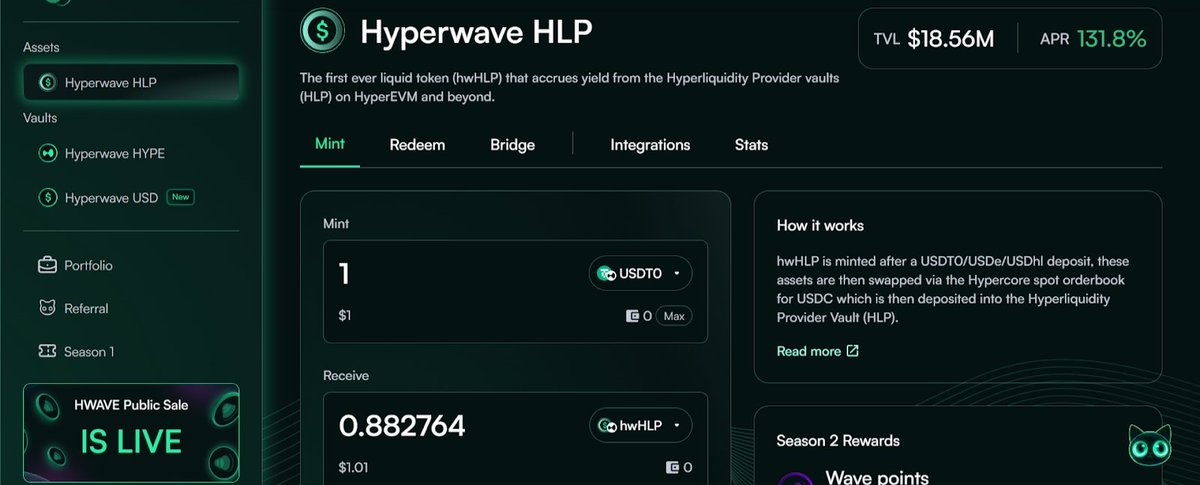Open the Integrations tab
The width and height of the screenshot is (1200, 485).
click(650, 145)
